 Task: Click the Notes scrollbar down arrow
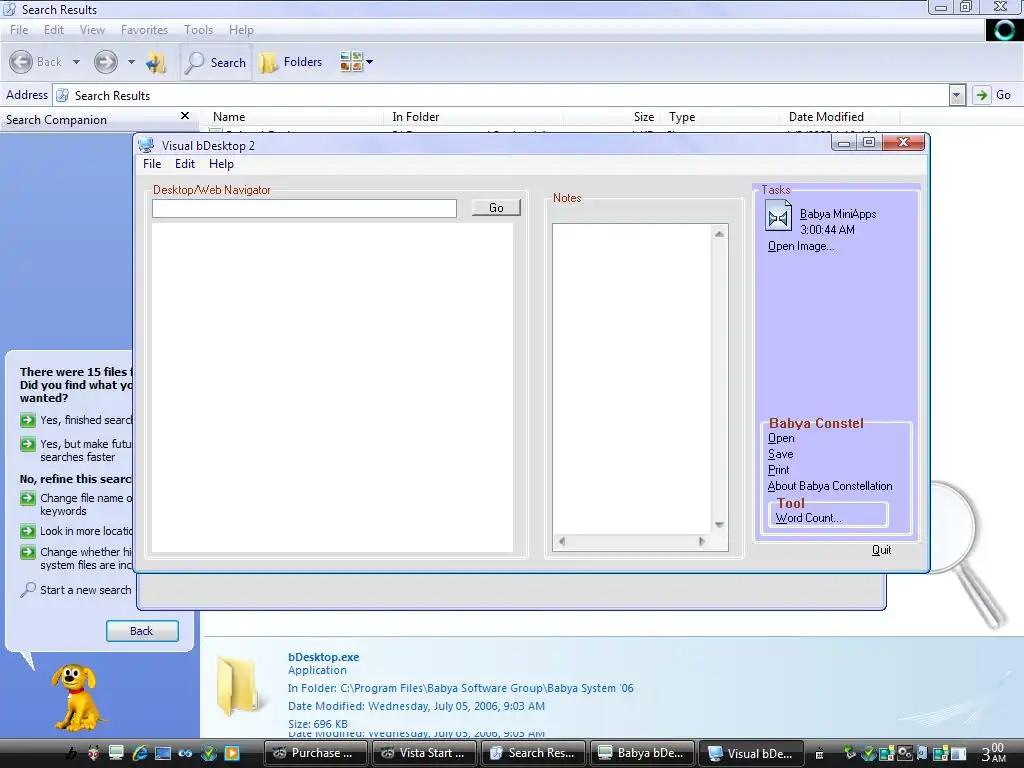(719, 525)
